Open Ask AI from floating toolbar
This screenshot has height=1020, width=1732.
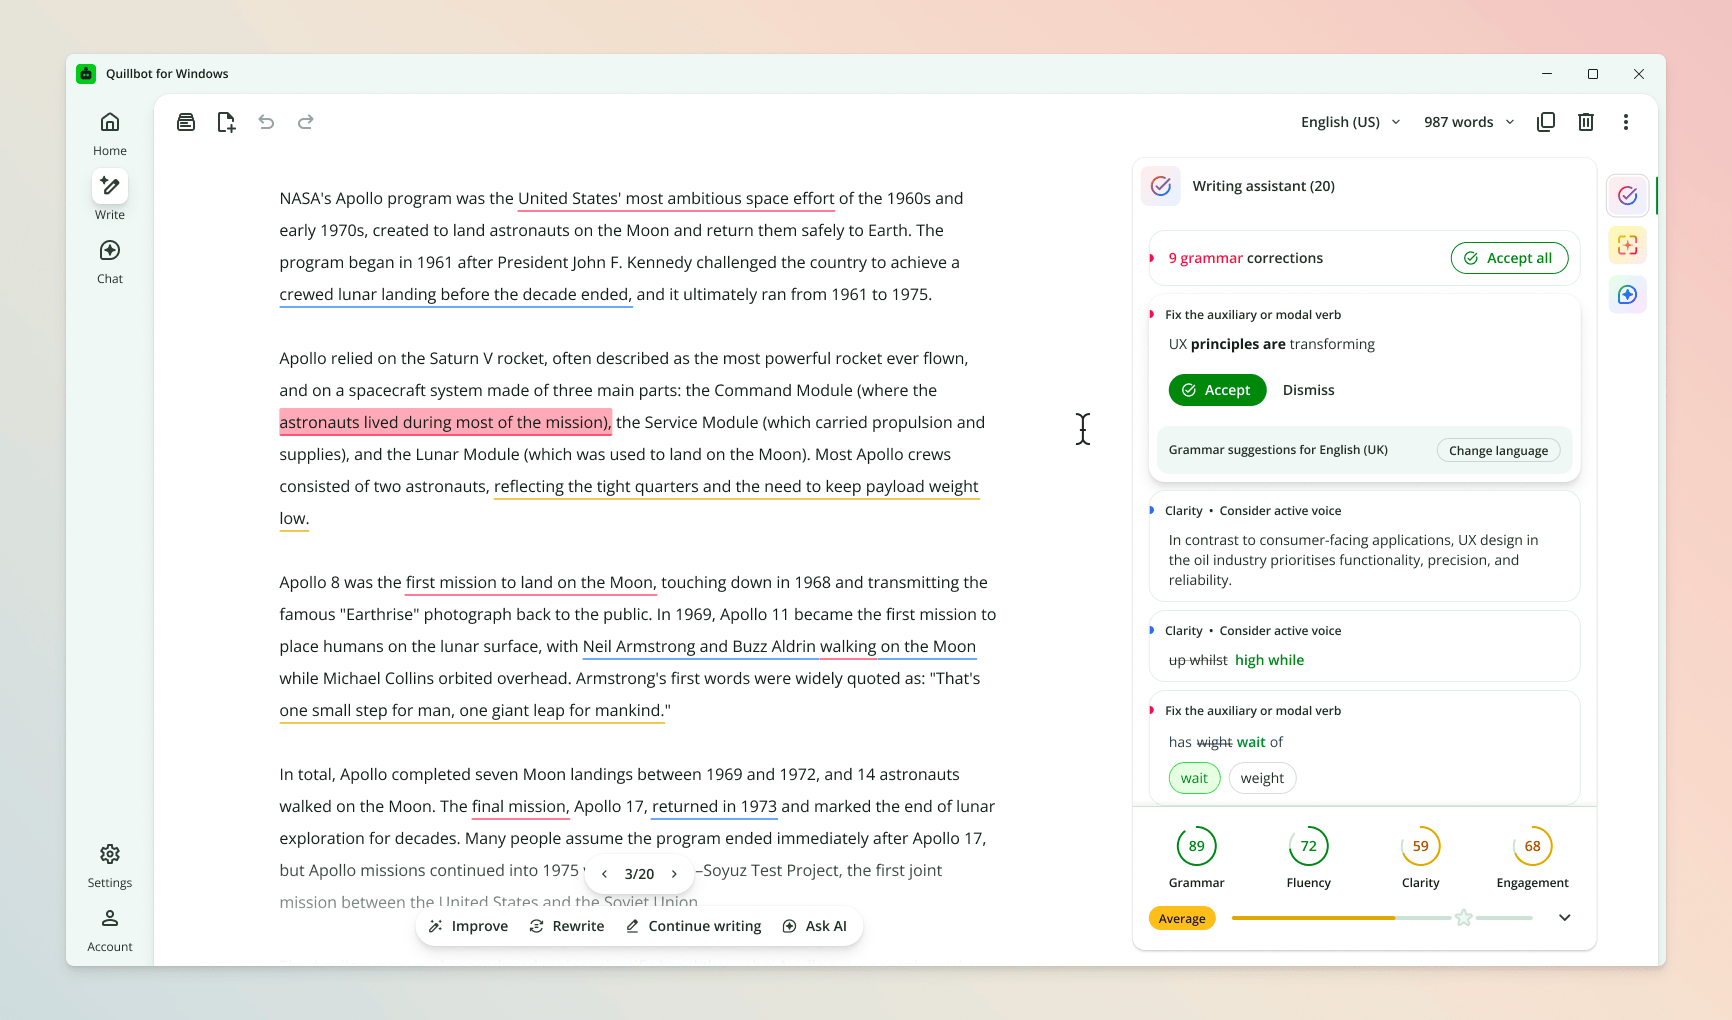pos(815,926)
